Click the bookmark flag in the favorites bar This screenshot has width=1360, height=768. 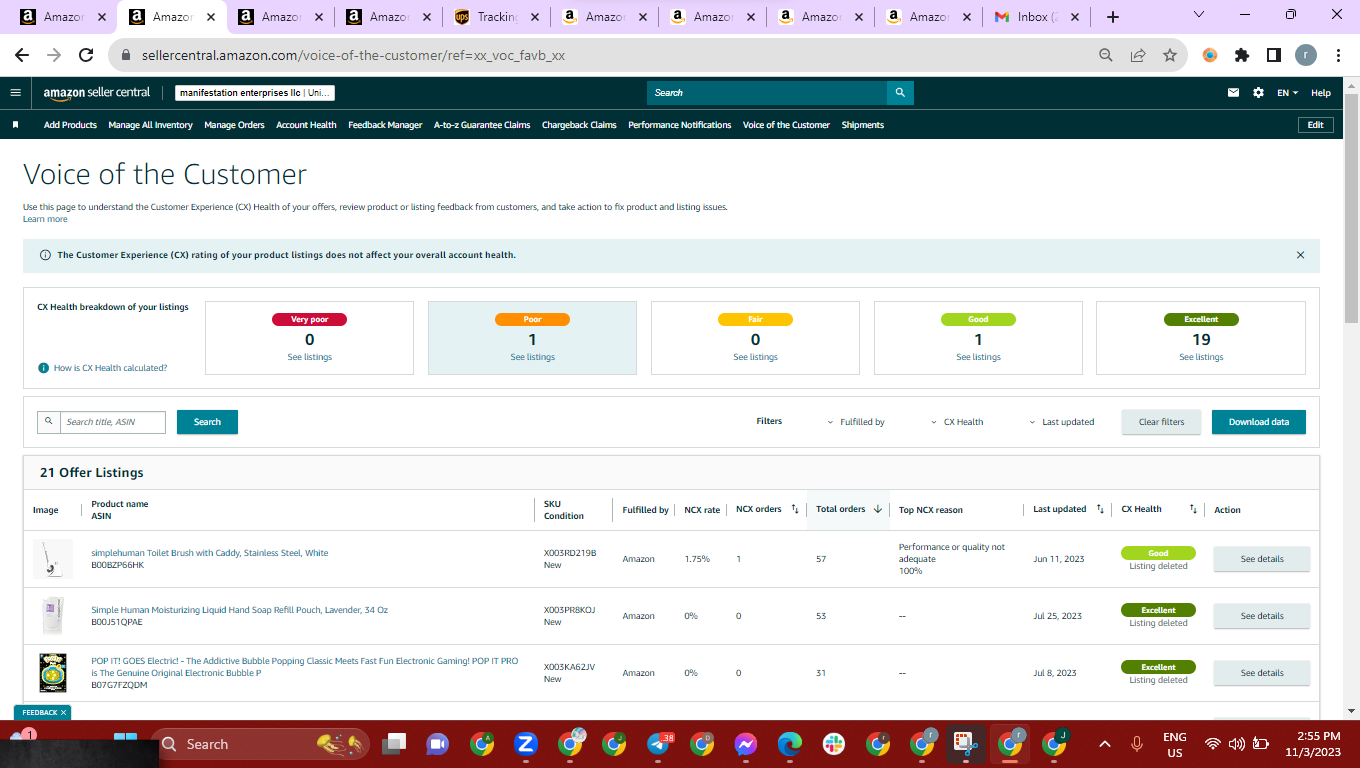(x=16, y=125)
